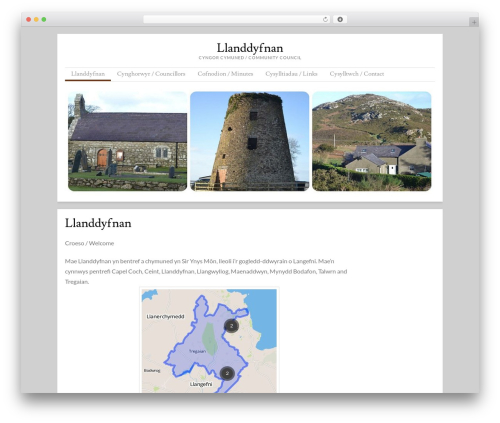Click the red close window dot

(29, 19)
